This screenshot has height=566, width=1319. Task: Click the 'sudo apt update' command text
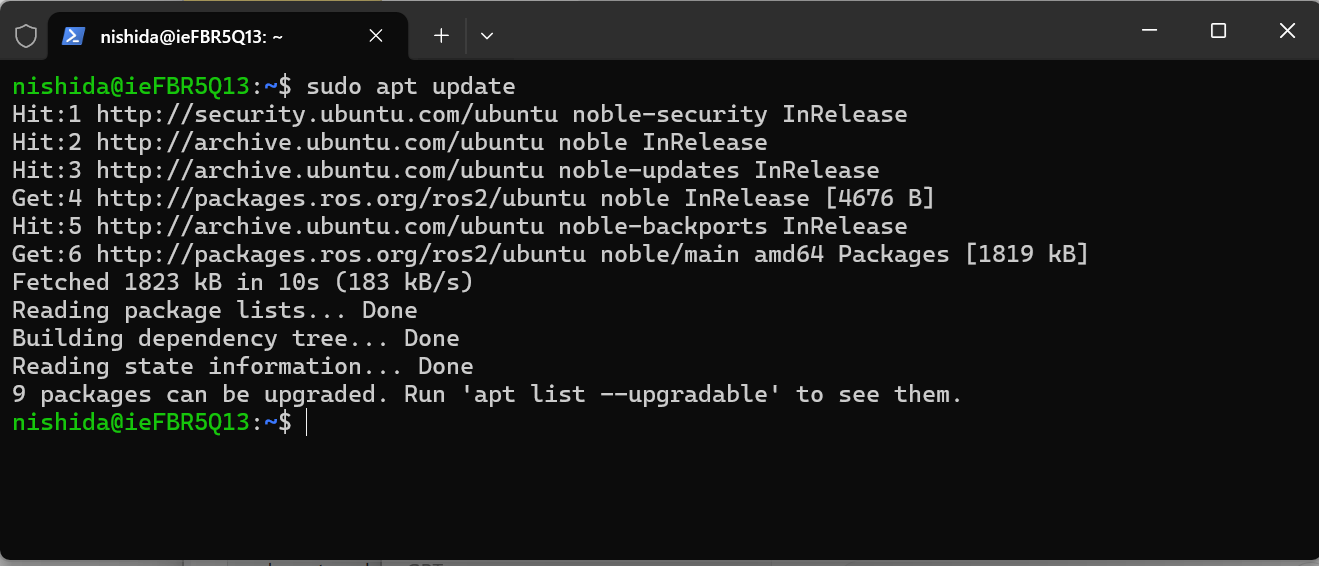click(x=410, y=86)
